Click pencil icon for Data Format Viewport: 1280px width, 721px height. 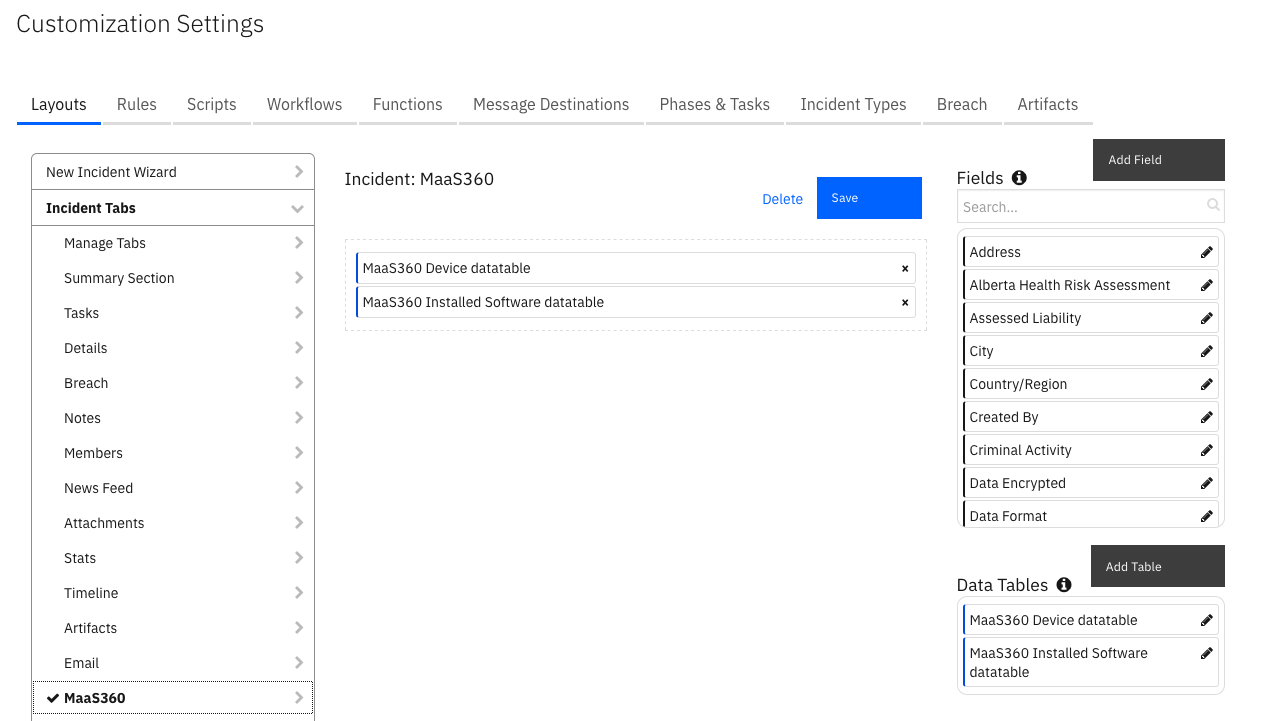[x=1207, y=517]
